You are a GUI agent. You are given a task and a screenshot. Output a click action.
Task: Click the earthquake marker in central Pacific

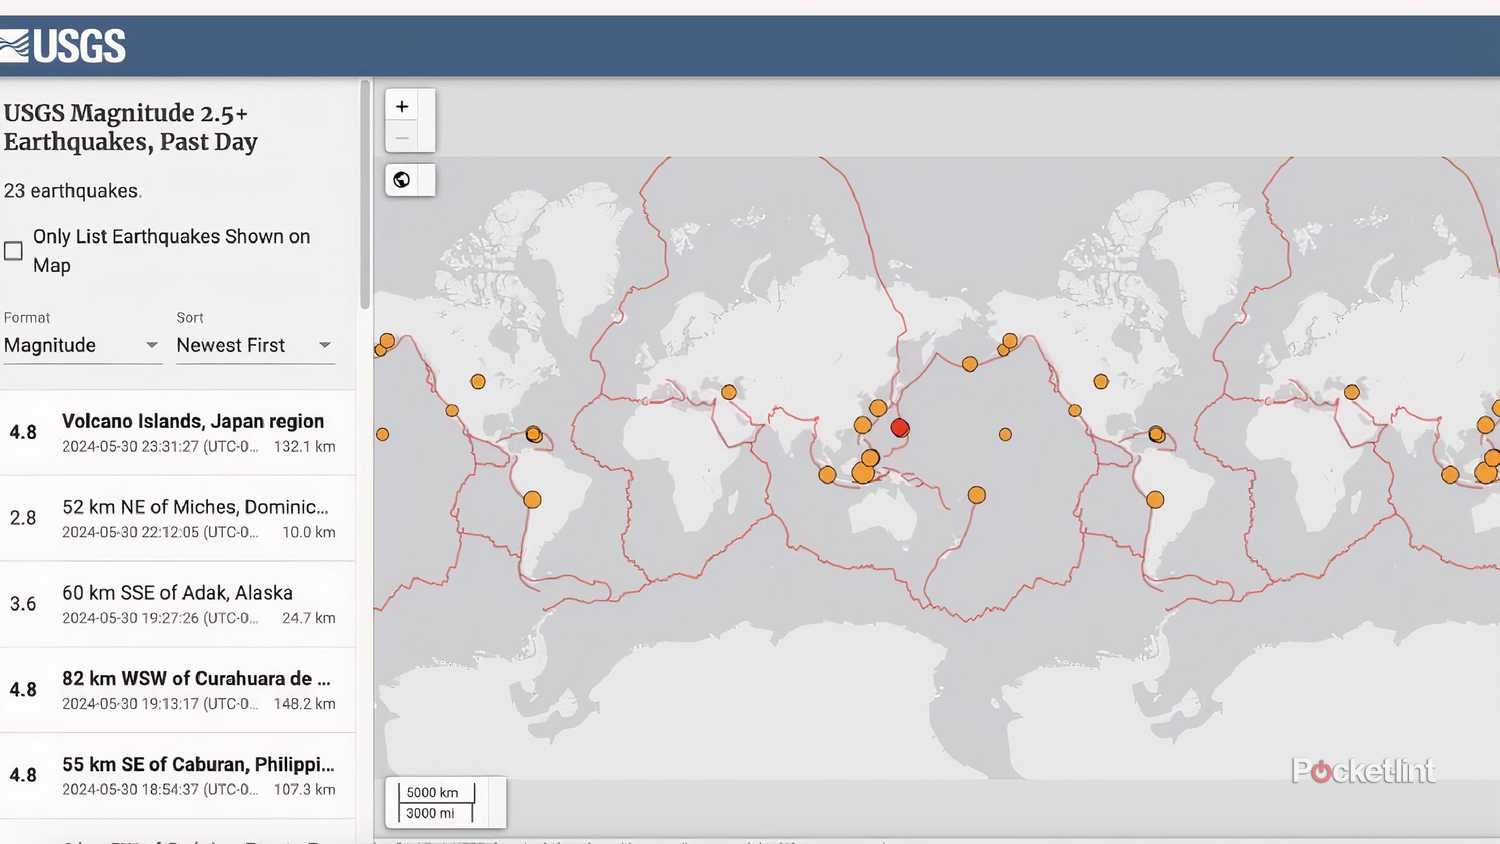coord(1005,434)
